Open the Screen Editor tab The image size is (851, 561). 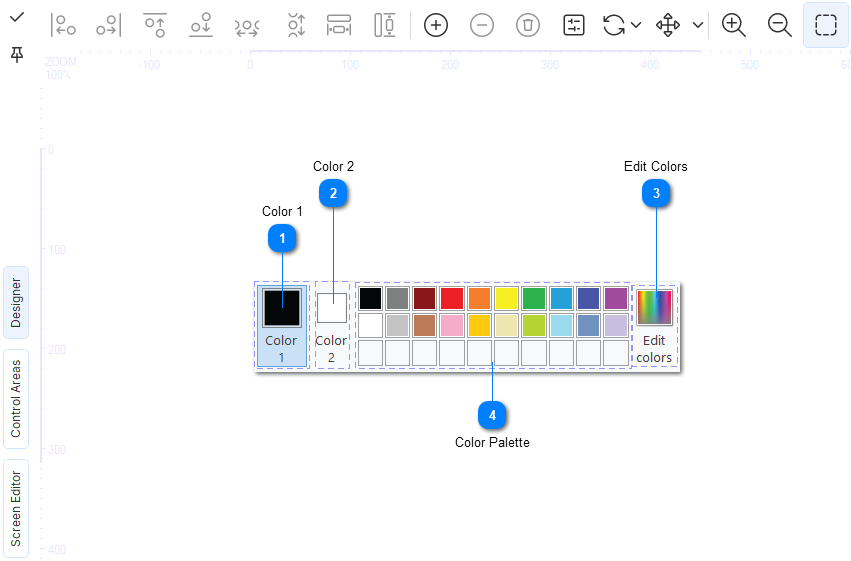[x=17, y=508]
